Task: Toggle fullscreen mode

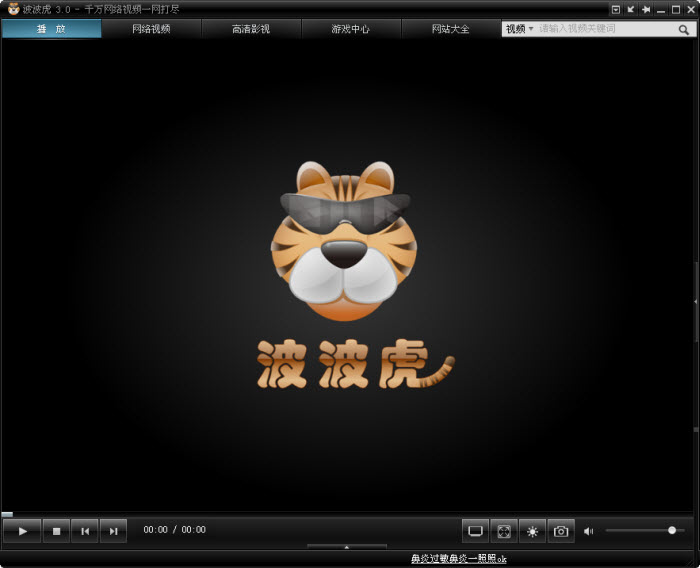Action: [504, 531]
